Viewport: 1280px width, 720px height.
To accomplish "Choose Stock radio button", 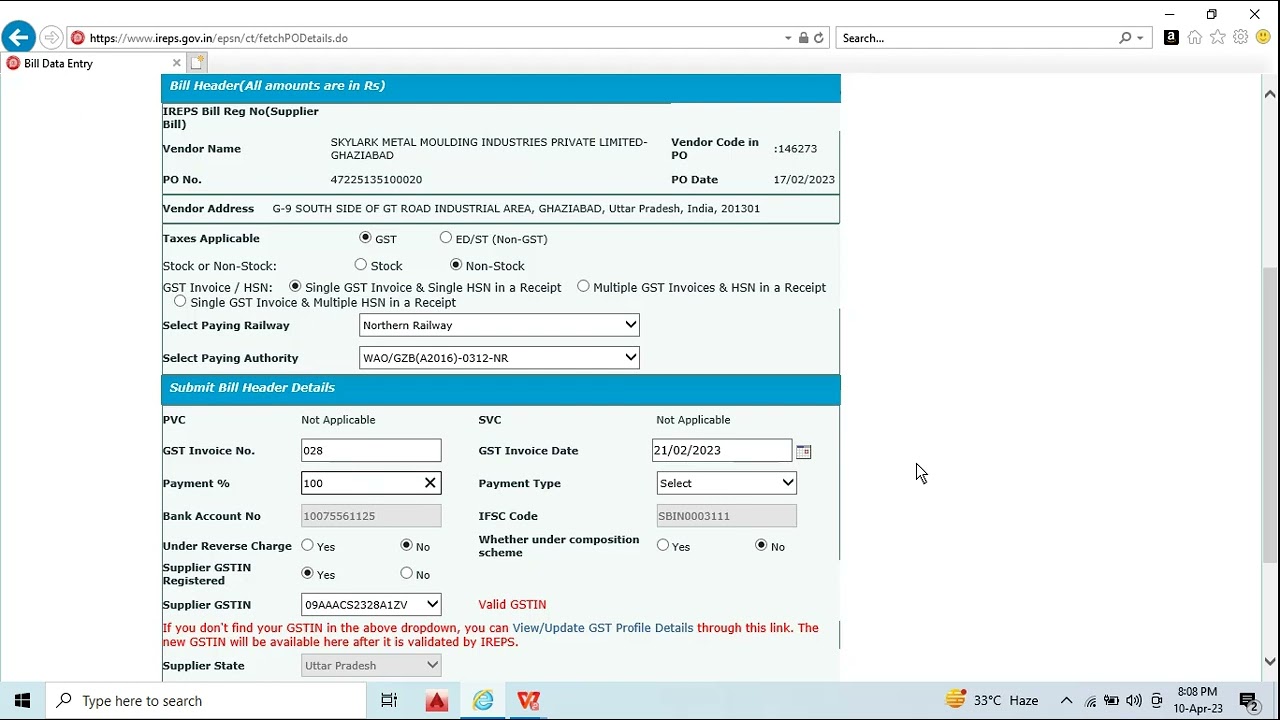I will pos(361,265).
